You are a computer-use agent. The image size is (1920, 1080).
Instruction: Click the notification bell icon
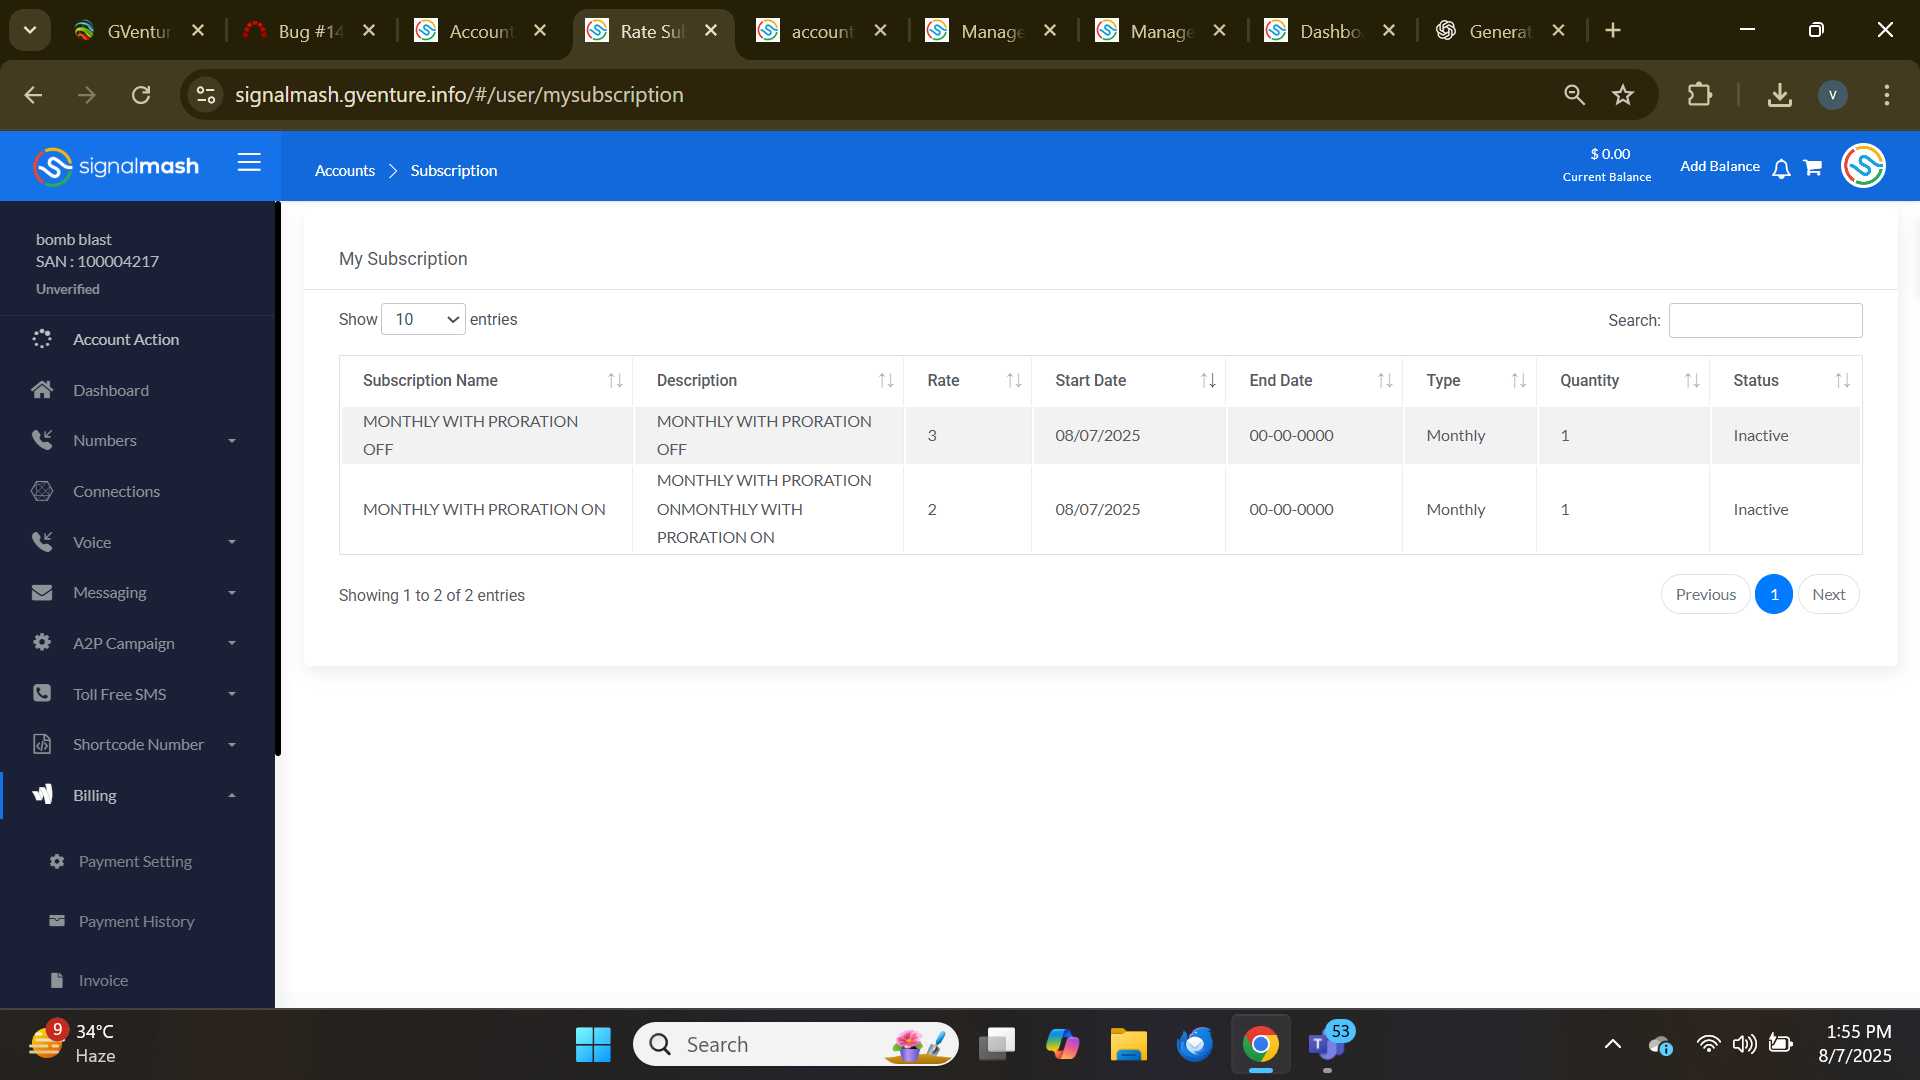point(1781,168)
